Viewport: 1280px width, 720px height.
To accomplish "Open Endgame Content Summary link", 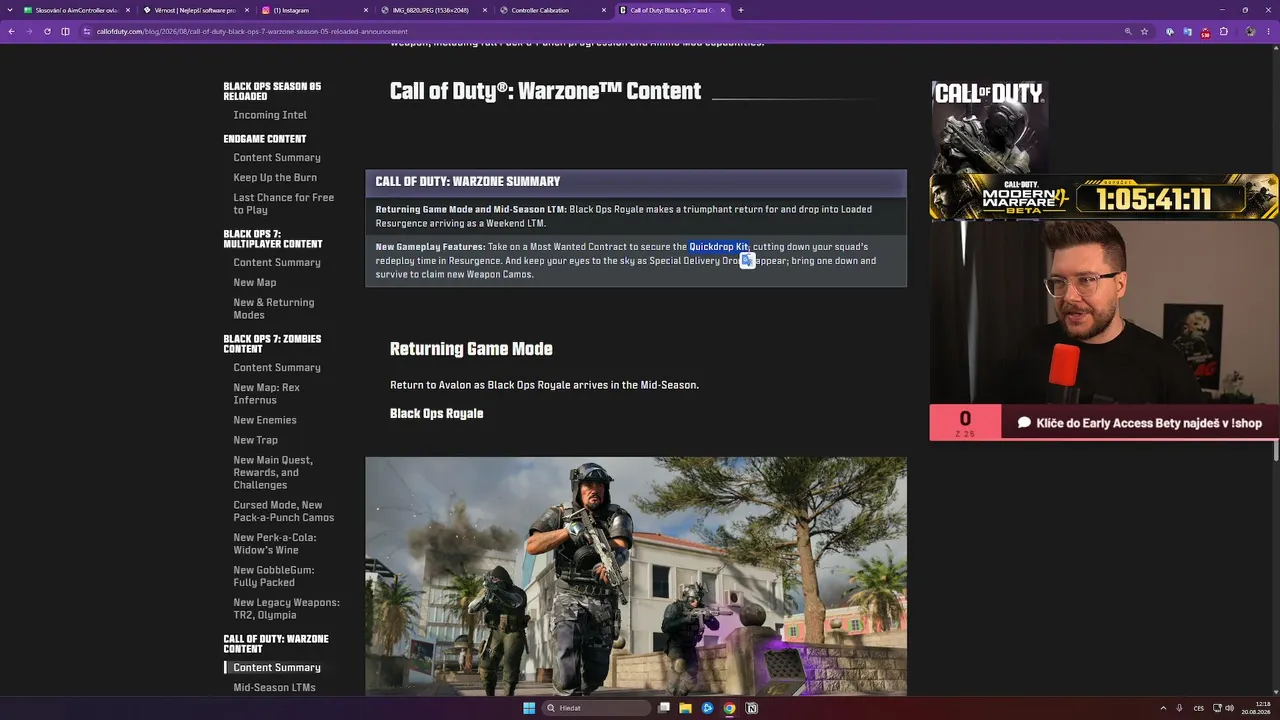I will click(277, 158).
